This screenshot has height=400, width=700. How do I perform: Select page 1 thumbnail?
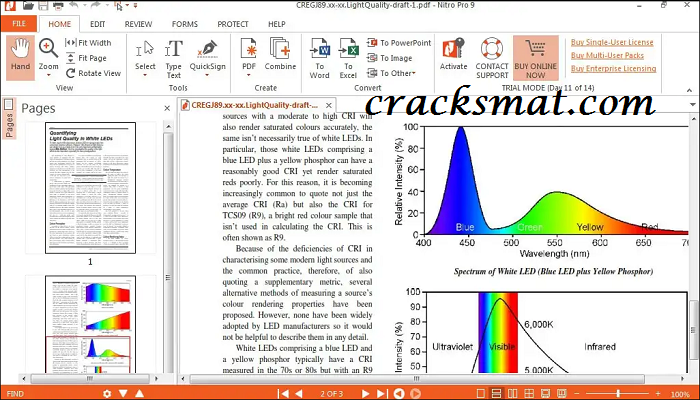point(90,188)
